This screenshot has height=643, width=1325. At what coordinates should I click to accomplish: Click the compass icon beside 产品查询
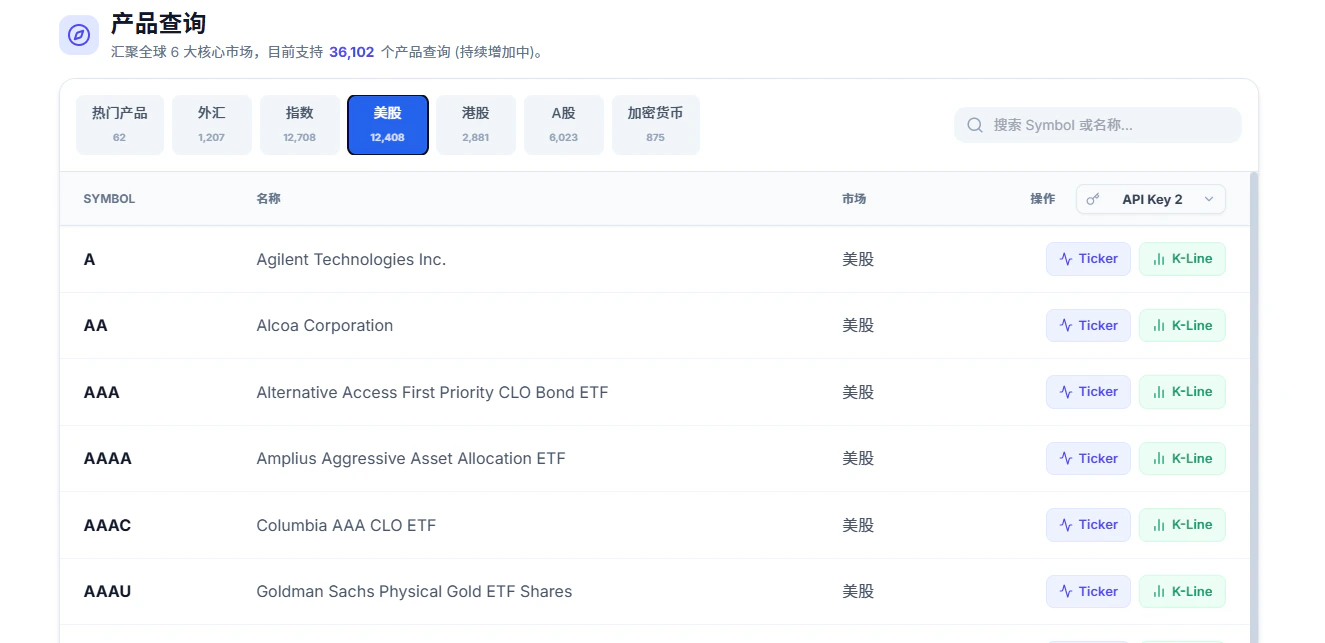pyautogui.click(x=79, y=35)
